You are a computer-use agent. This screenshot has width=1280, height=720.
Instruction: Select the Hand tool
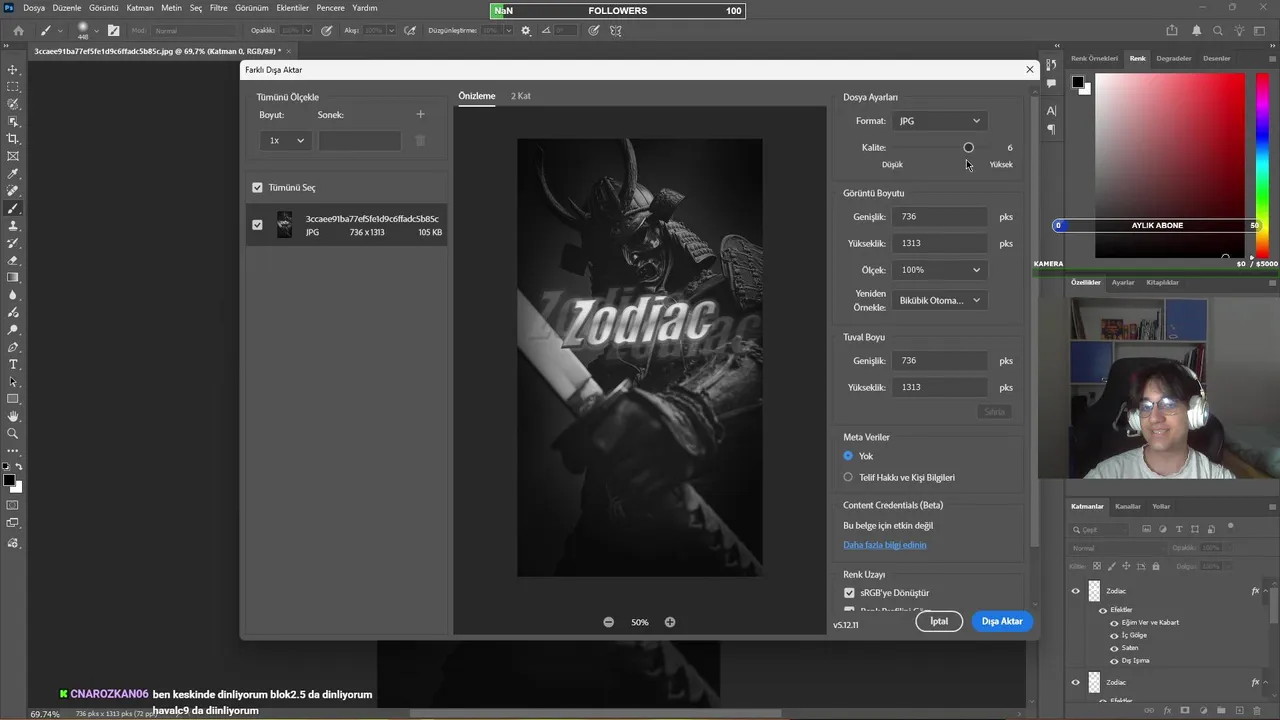point(13,416)
